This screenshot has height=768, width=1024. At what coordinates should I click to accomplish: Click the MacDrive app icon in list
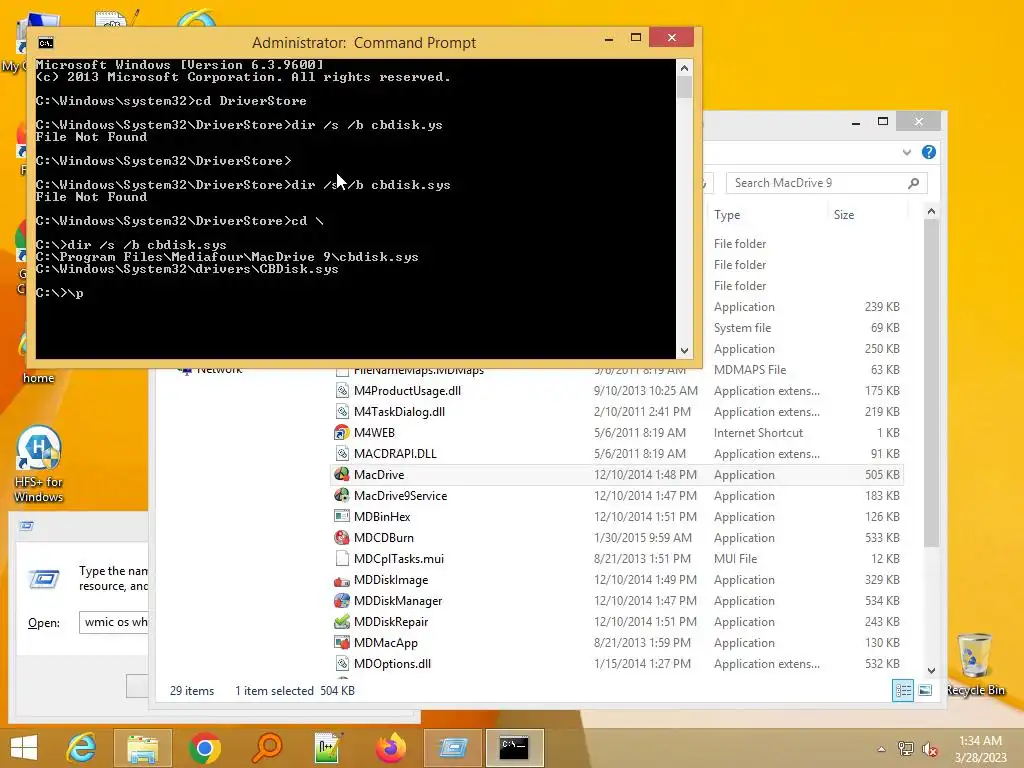[342, 475]
